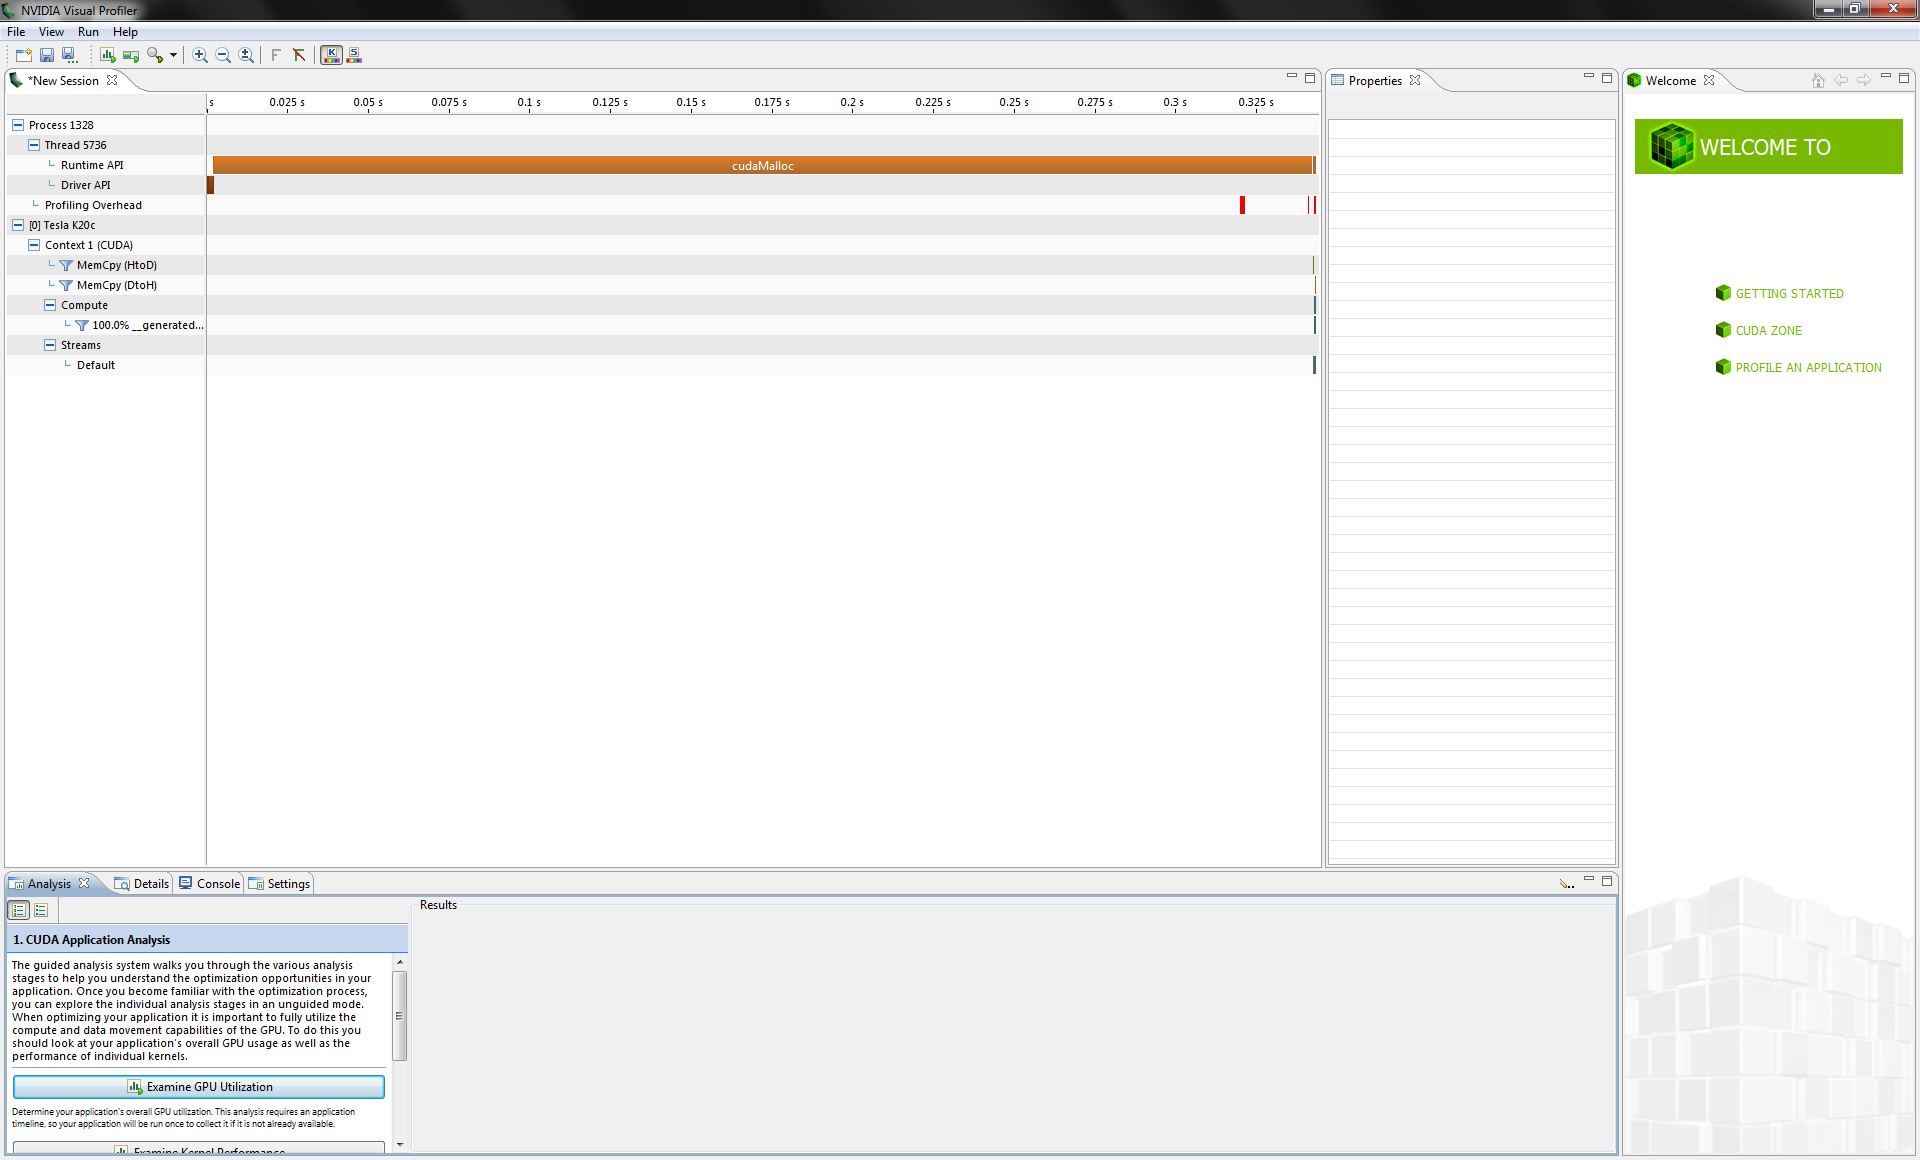
Task: Open the dropdown arrow beside magnifier icon
Action: (173, 55)
